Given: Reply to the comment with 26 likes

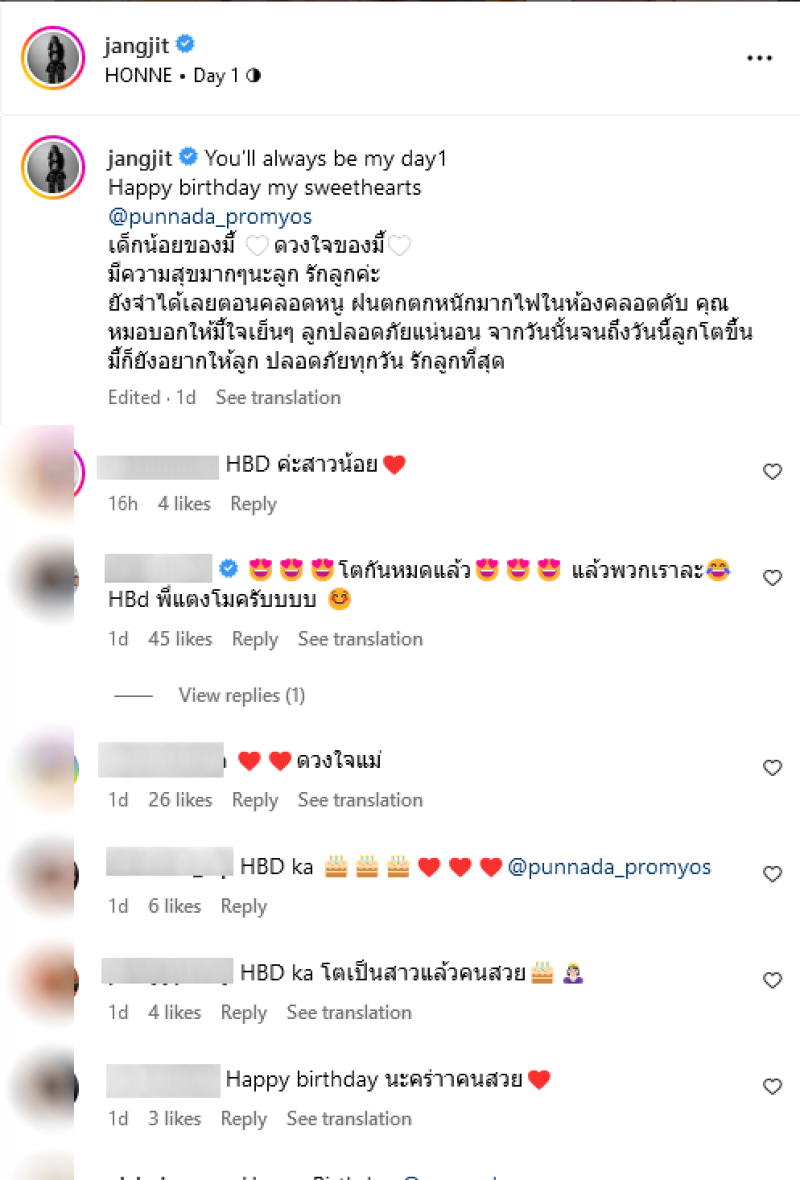Looking at the screenshot, I should 254,800.
